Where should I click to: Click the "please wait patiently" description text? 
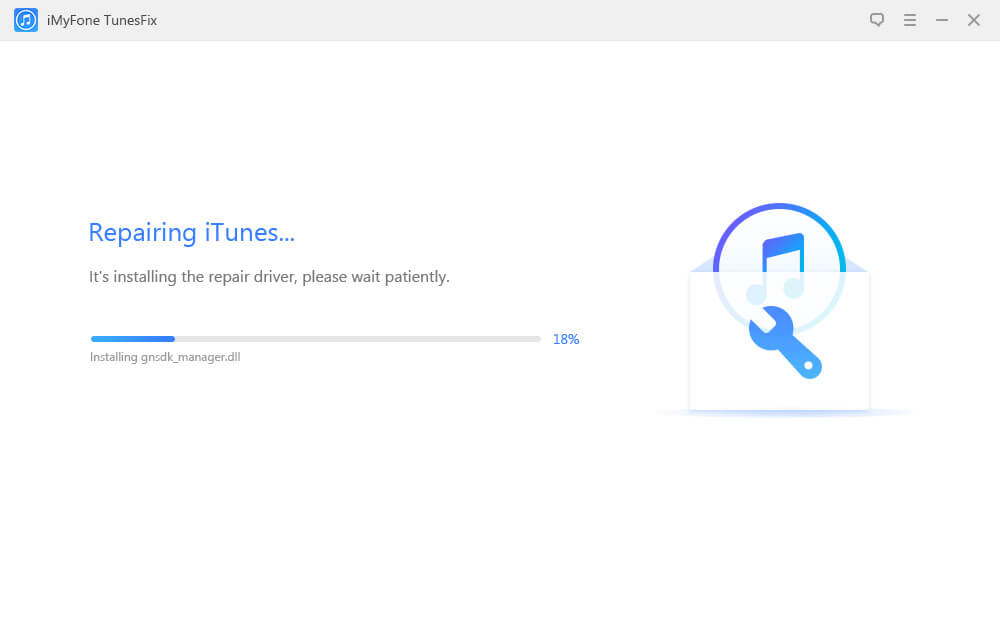coord(375,277)
